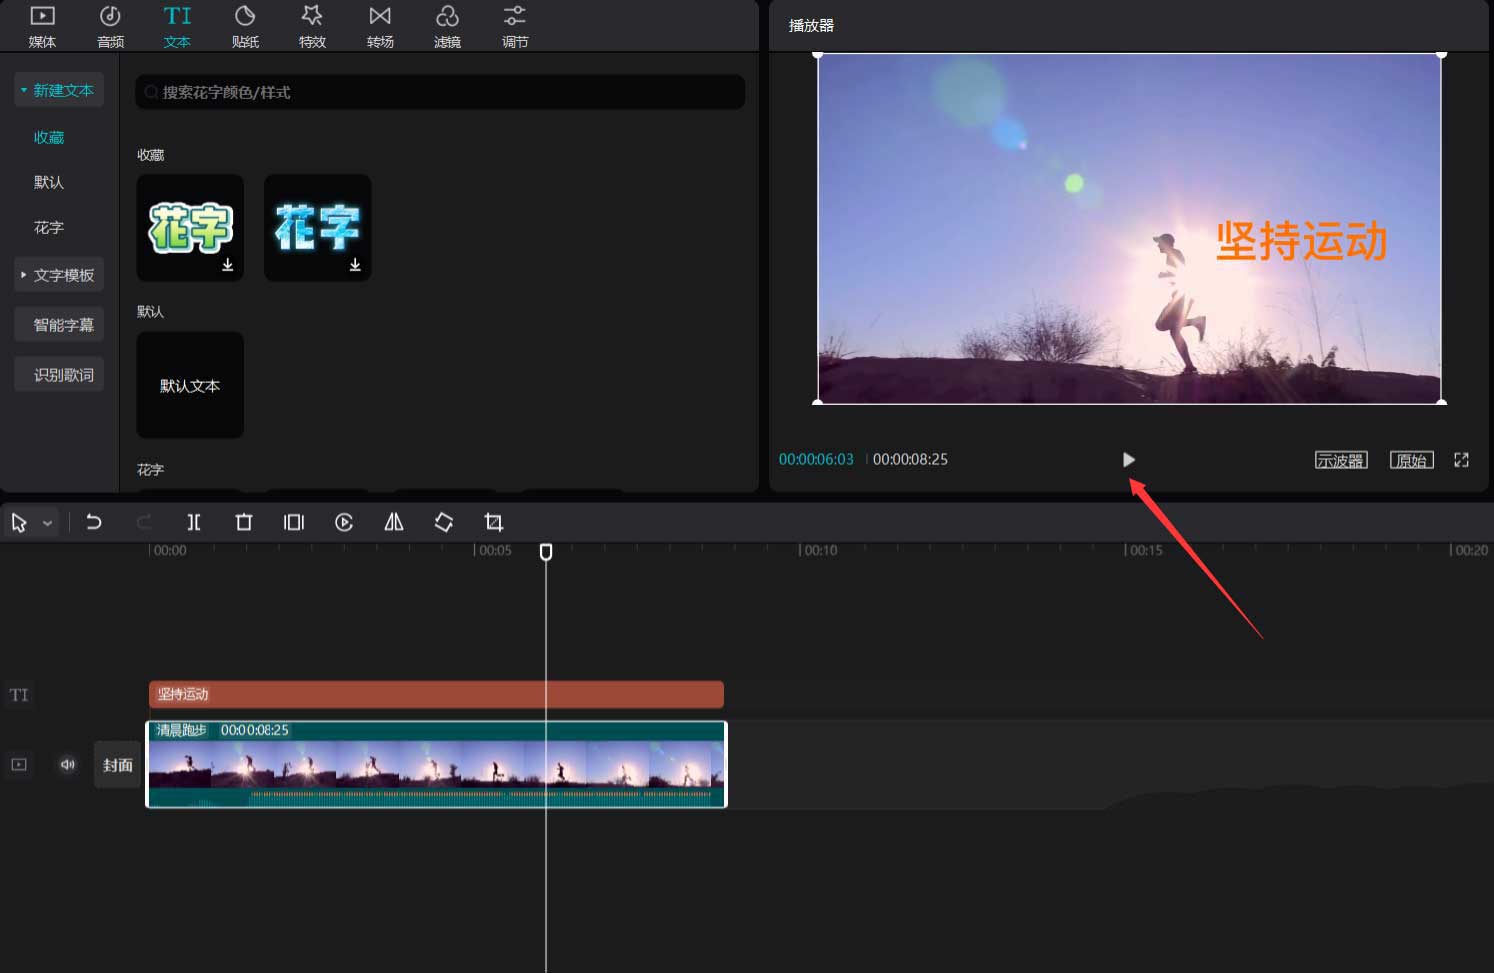Click the split clip tool icon
The width and height of the screenshot is (1494, 973).
click(194, 522)
